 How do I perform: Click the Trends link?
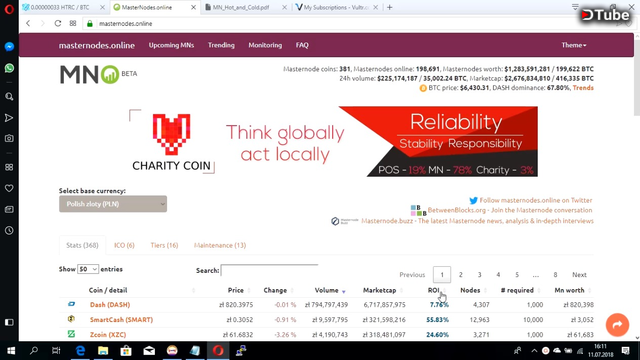point(583,88)
